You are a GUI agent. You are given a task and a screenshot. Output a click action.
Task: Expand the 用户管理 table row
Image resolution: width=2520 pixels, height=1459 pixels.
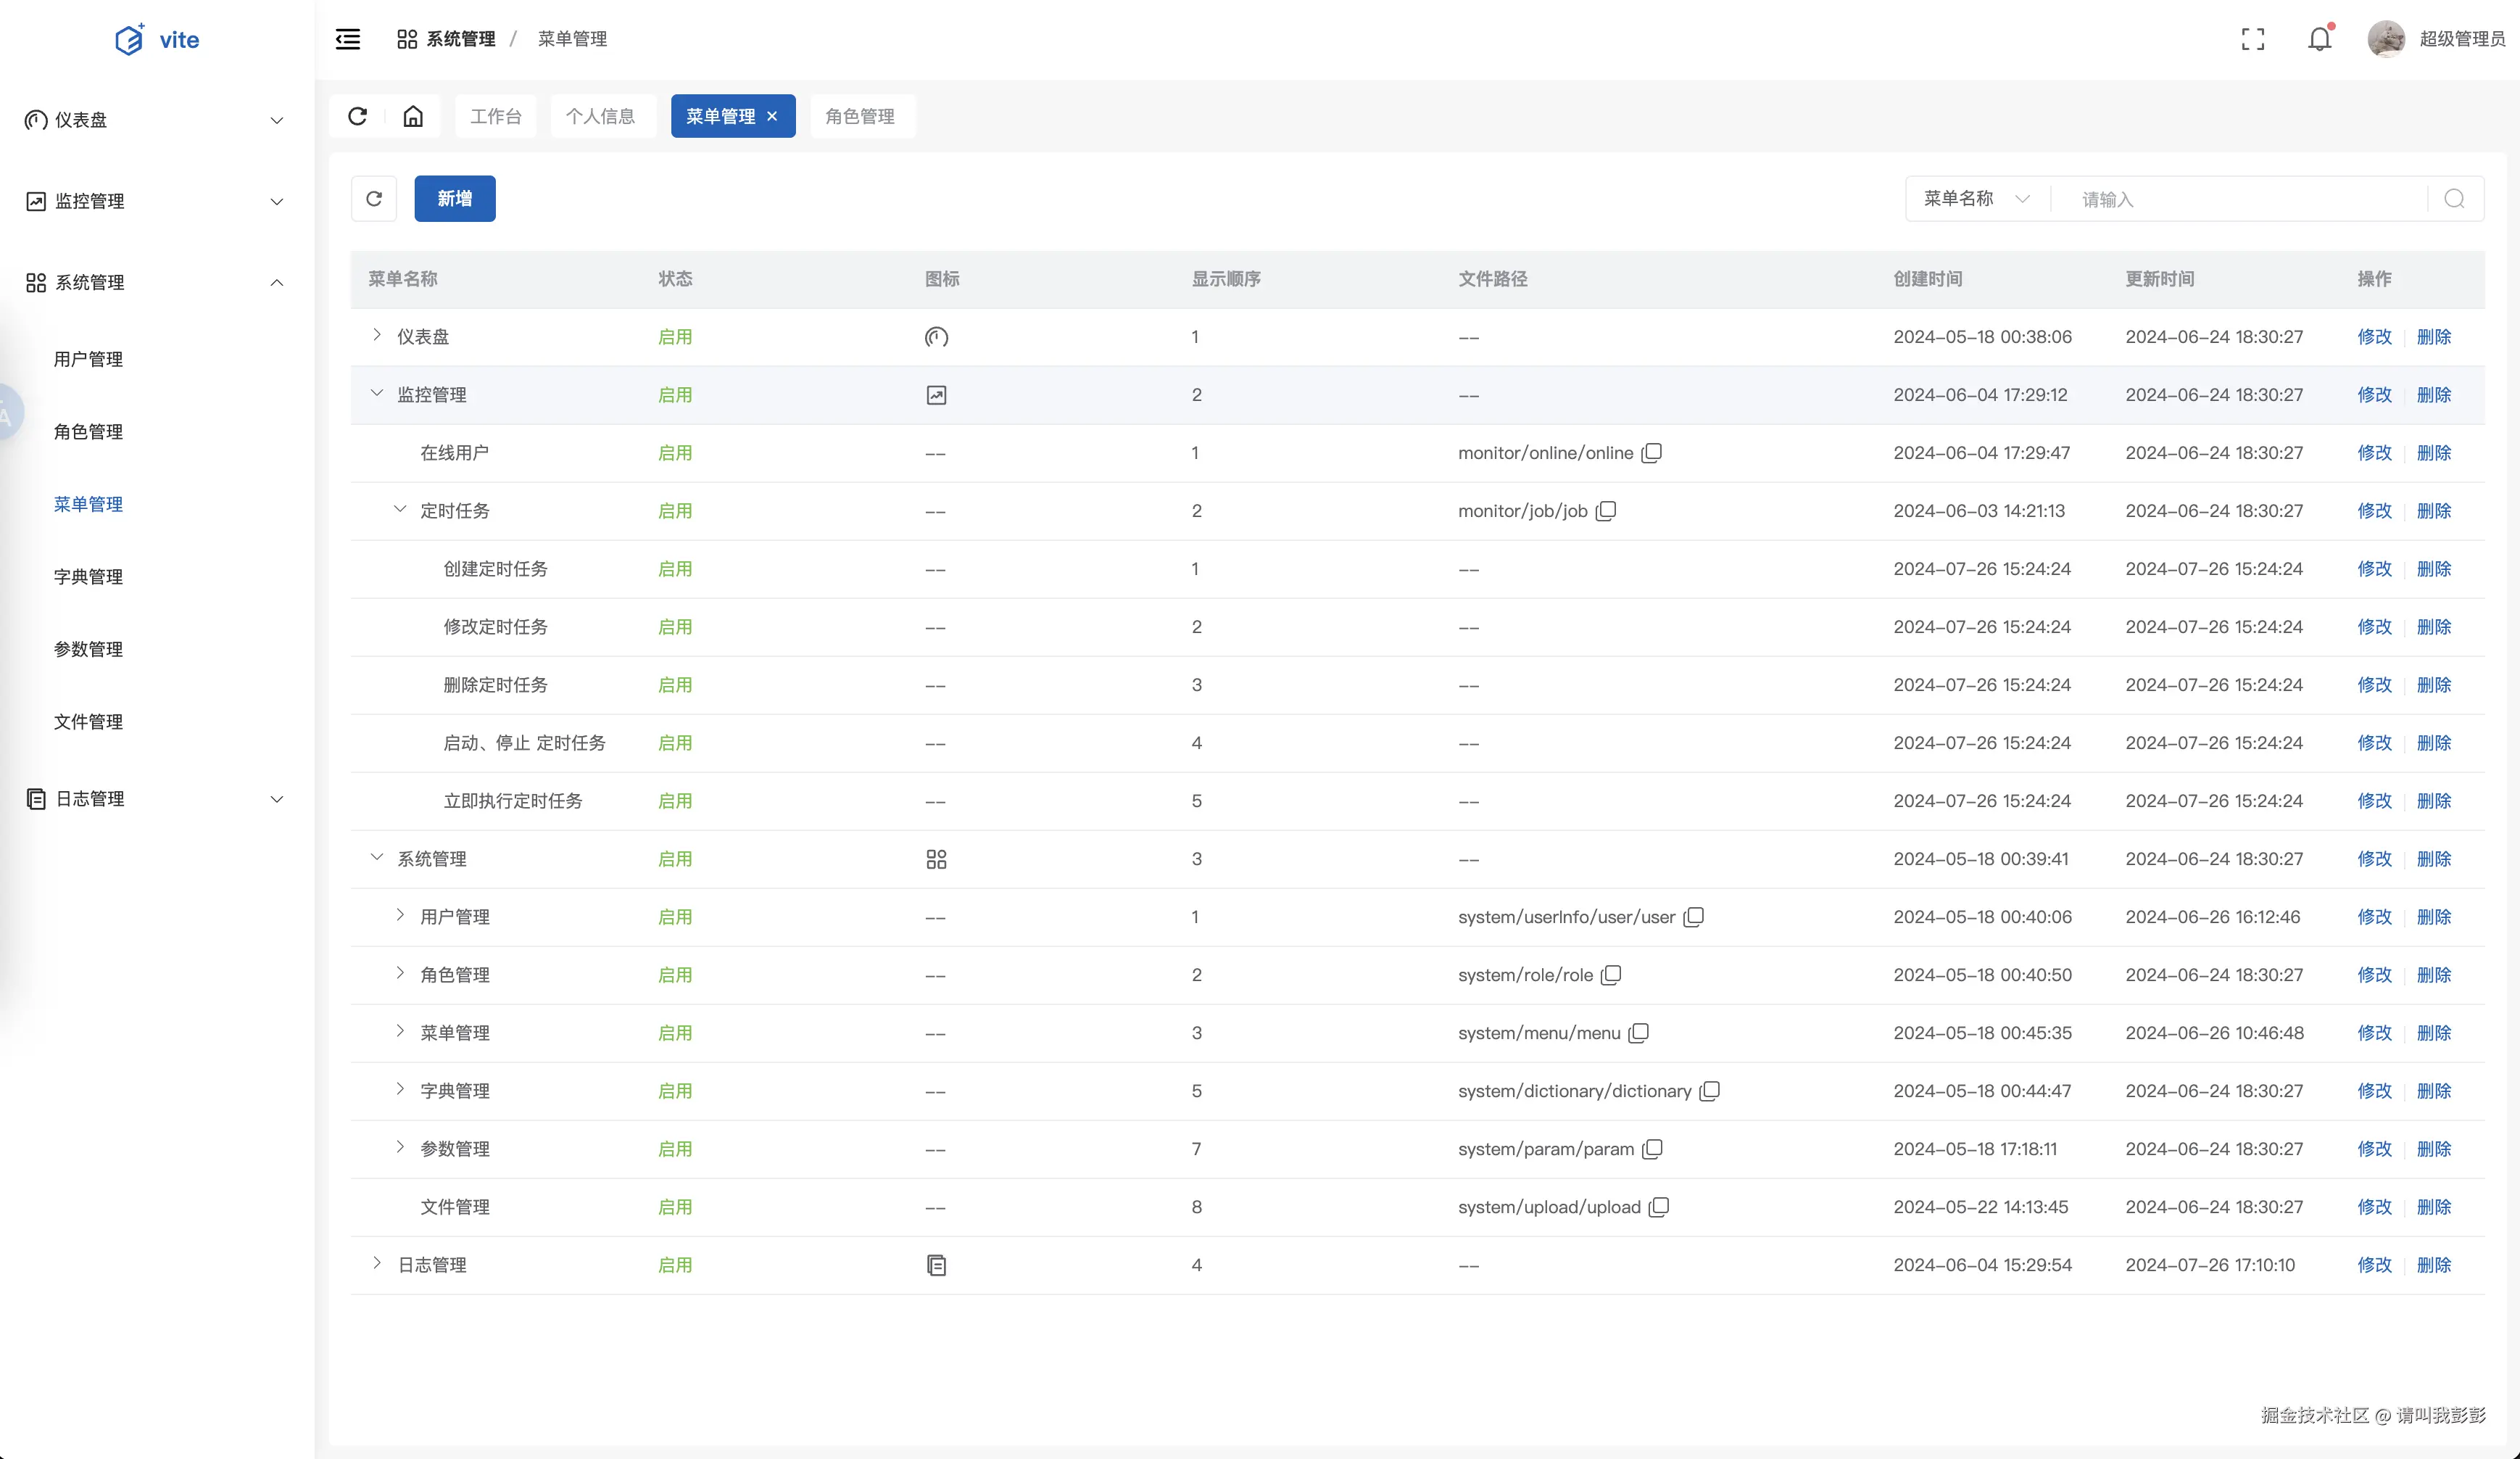400,915
